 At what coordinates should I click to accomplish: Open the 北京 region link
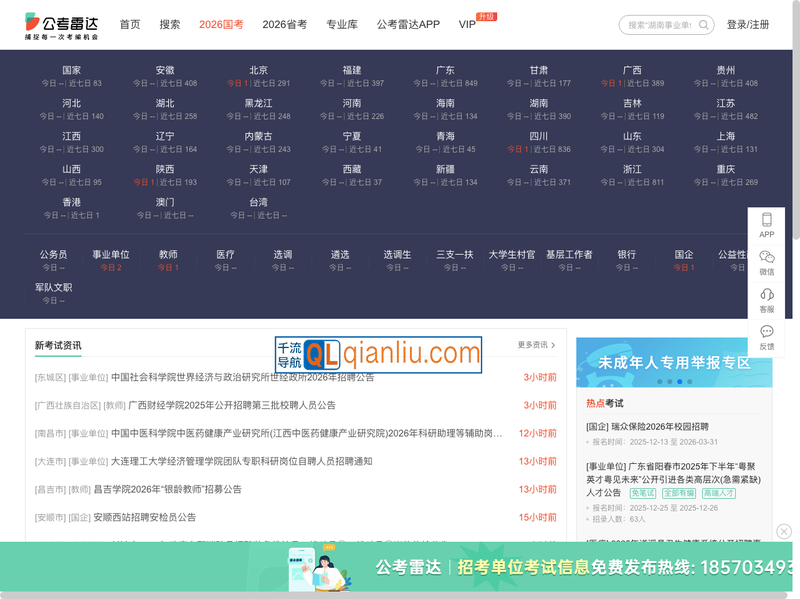(x=257, y=70)
